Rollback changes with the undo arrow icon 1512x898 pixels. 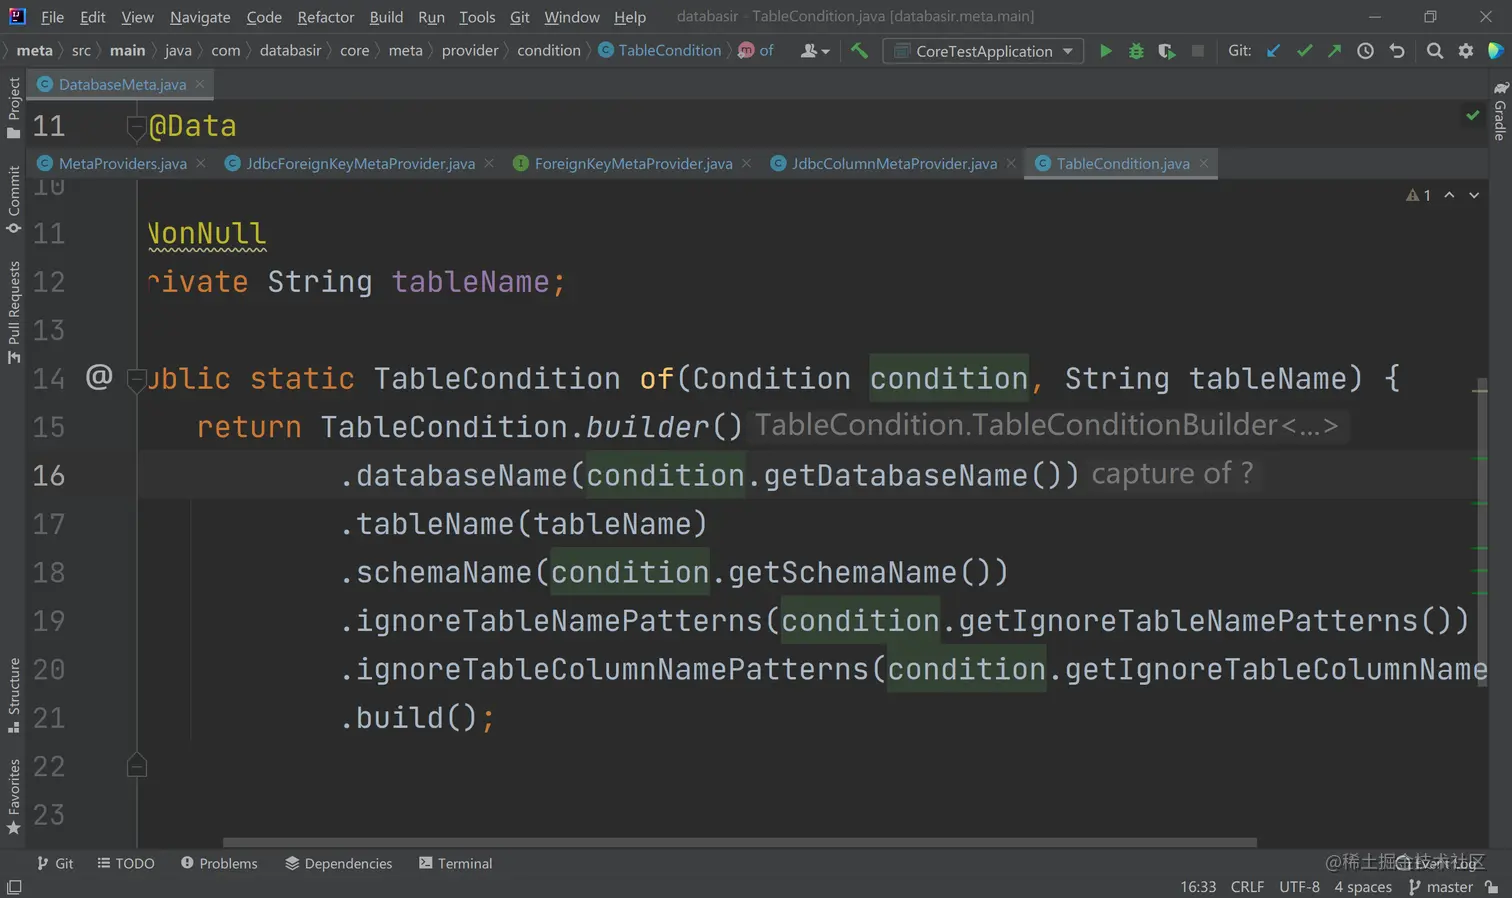[x=1397, y=51]
